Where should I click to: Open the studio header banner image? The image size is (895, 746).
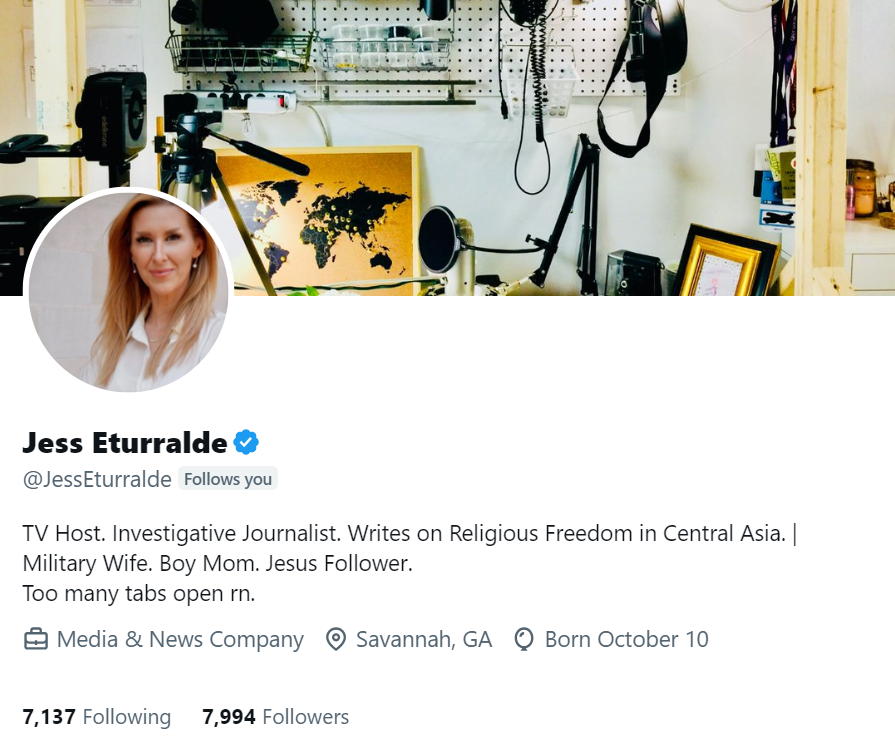[448, 147]
